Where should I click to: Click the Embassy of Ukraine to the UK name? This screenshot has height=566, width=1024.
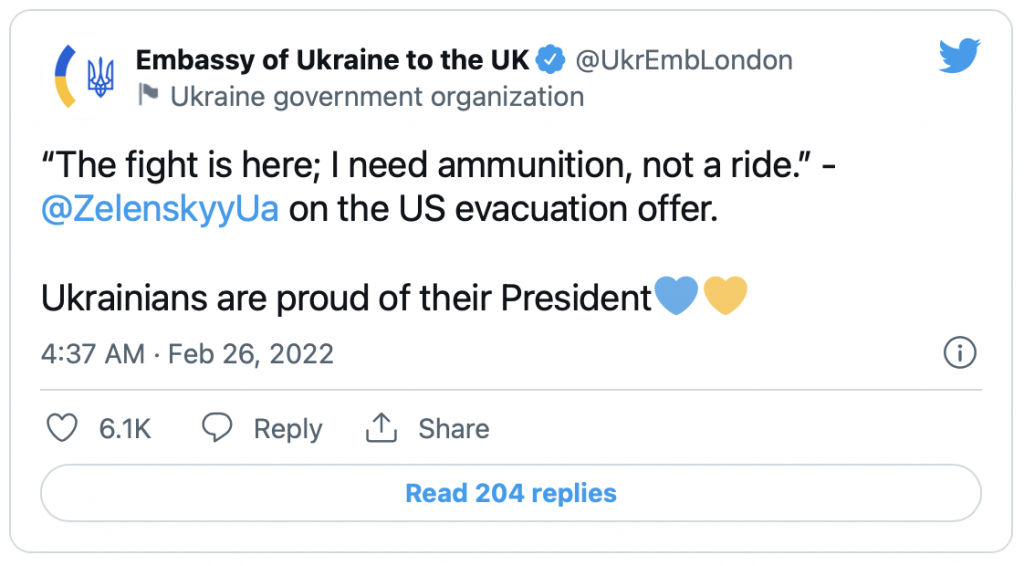335,60
